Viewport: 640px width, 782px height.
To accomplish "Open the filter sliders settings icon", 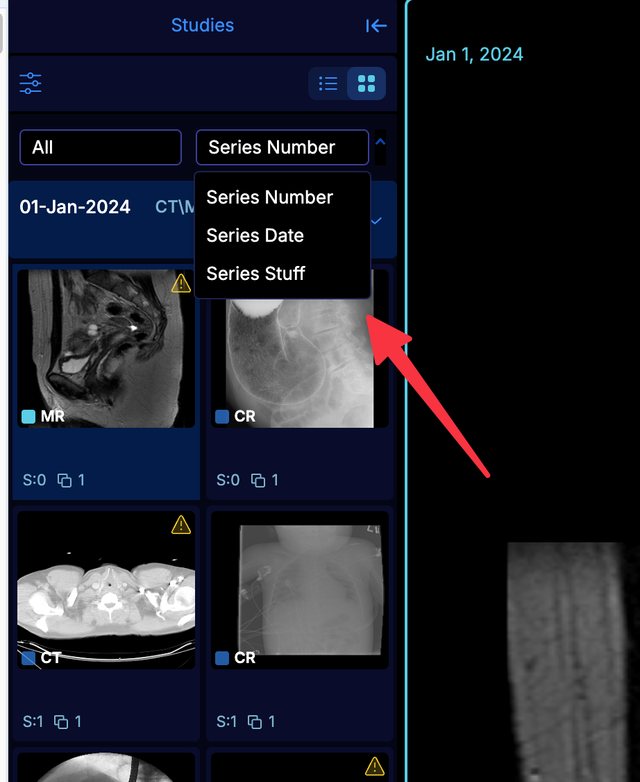I will click(x=30, y=83).
